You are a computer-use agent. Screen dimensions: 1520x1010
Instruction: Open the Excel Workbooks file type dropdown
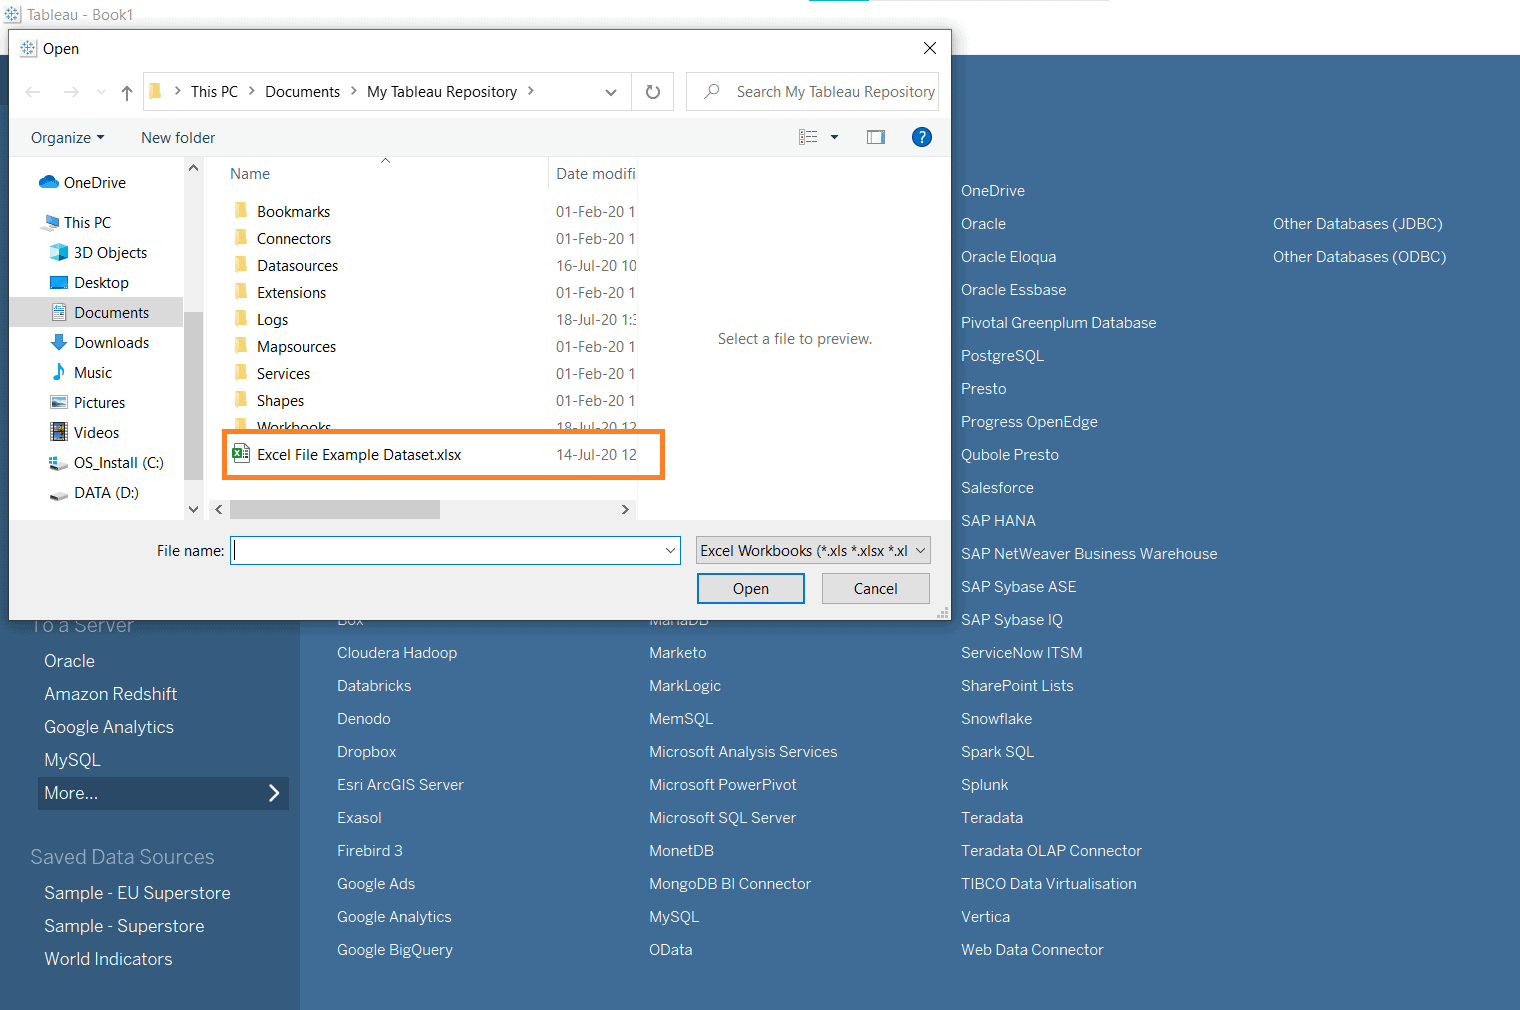tap(813, 550)
